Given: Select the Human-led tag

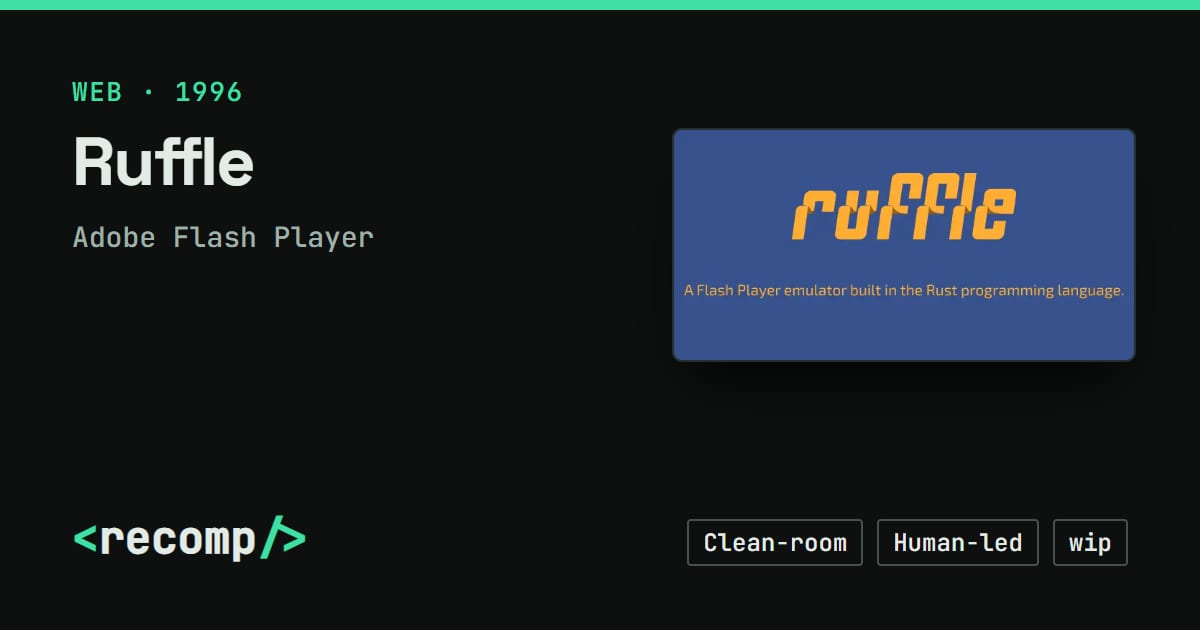Looking at the screenshot, I should [958, 543].
